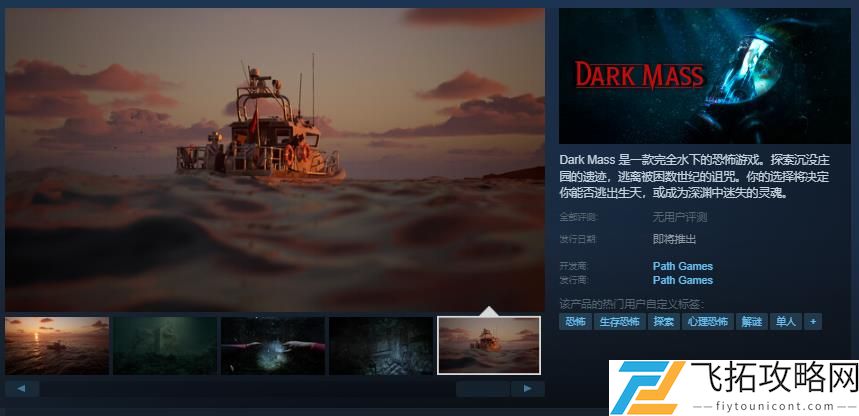Click the thumbnail strip scrollbar handle
Screen dimensions: 859x416
point(483,389)
